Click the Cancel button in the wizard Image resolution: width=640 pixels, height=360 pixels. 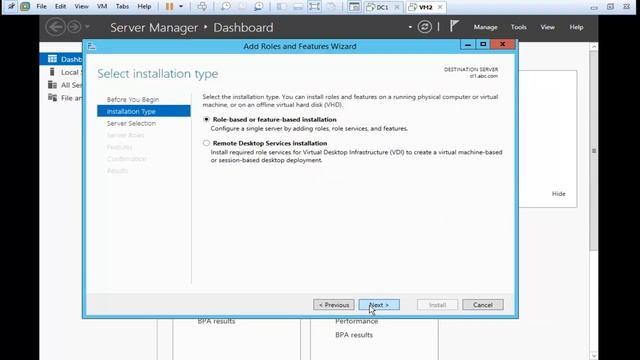(483, 305)
